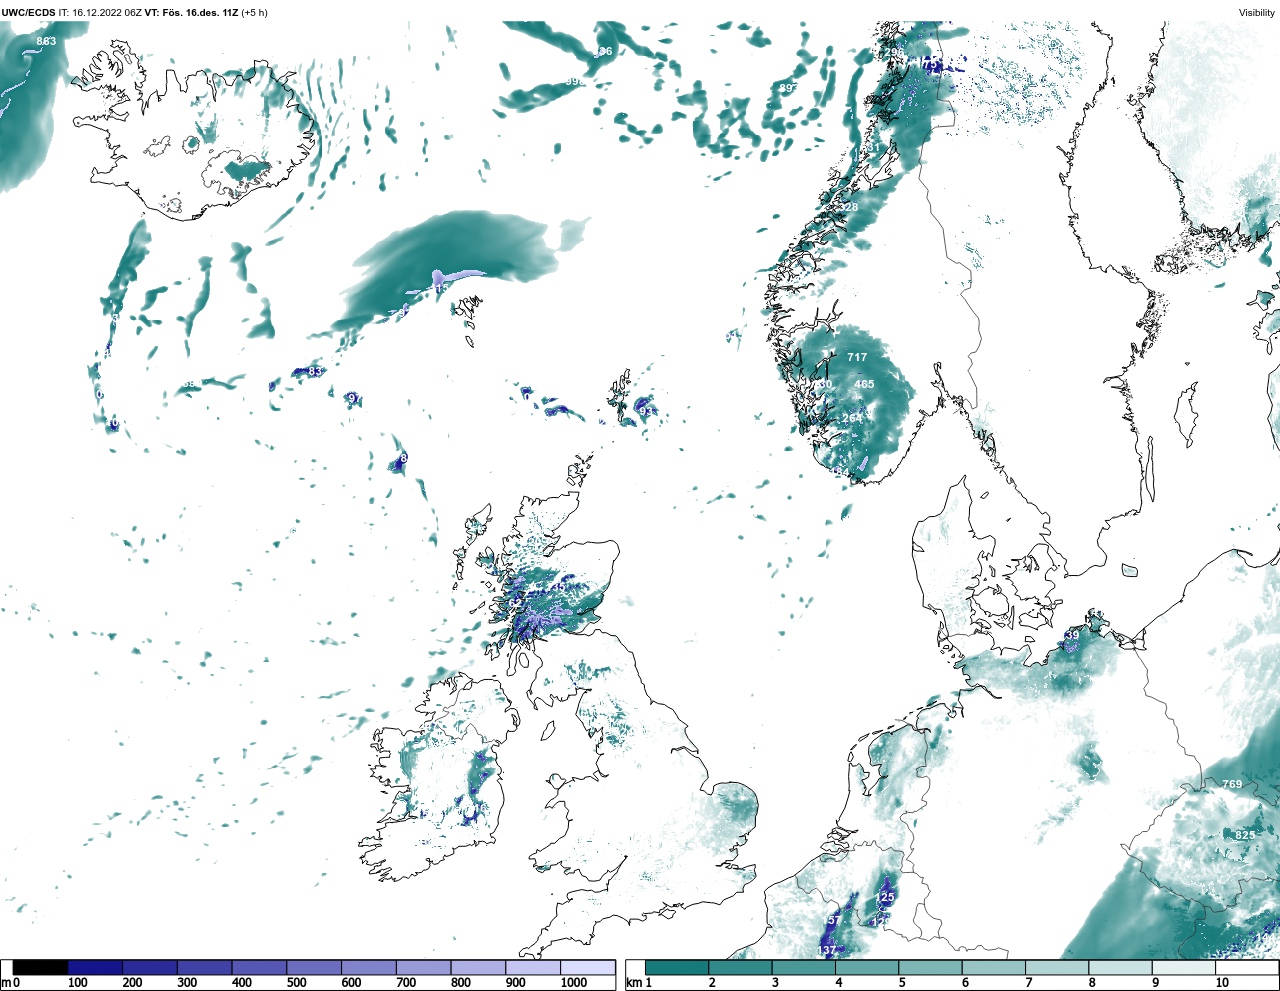The image size is (1280, 991).
Task: Click the 7–8 km pale teal swatch
Action: pyautogui.click(x=1057, y=967)
